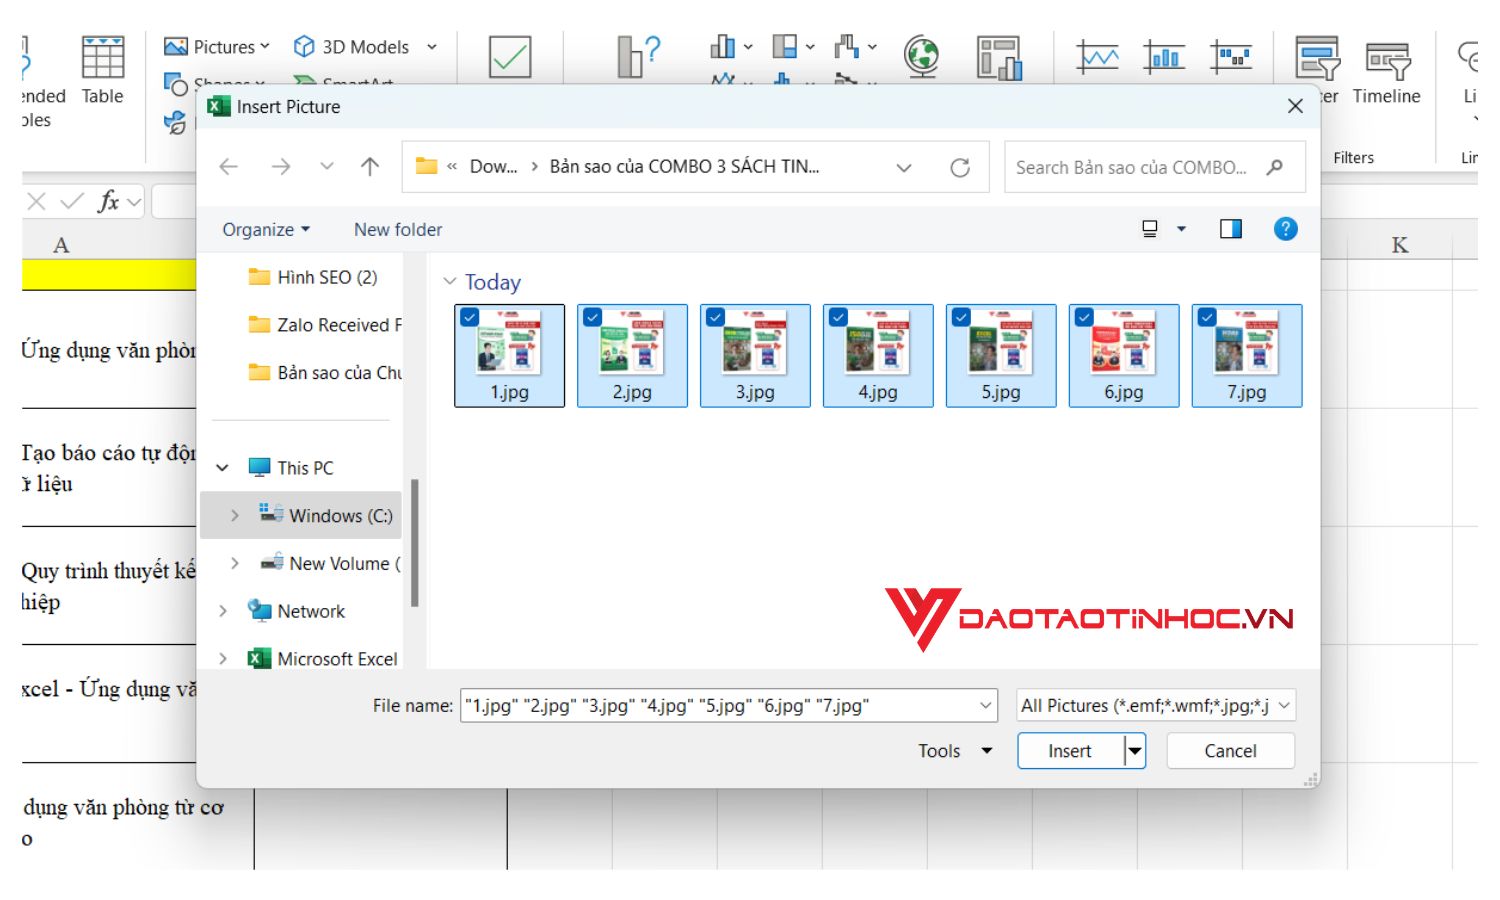
Task: Open the Insert button's split arrow
Action: (1134, 750)
